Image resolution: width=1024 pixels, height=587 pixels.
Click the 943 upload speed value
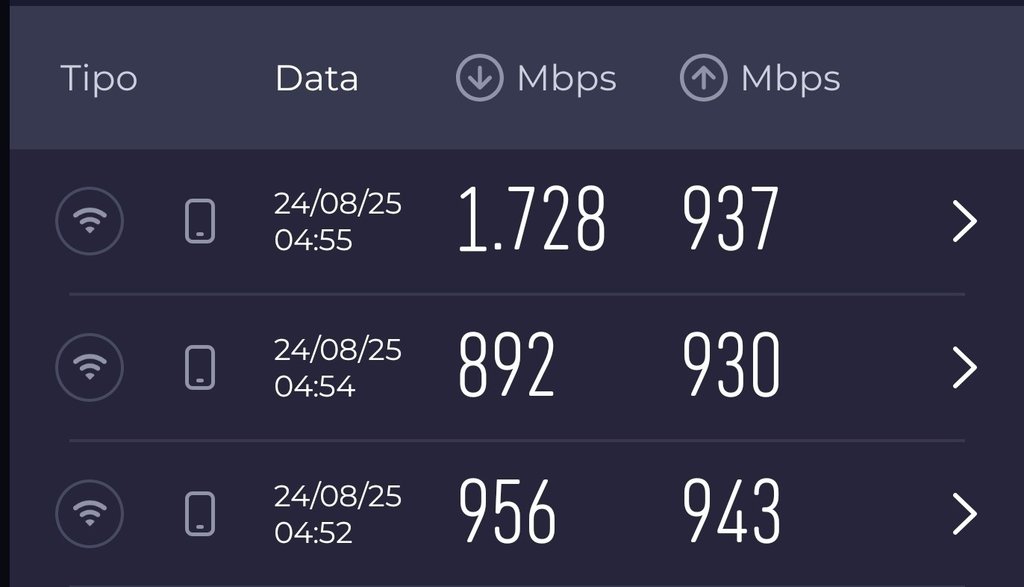[x=731, y=513]
